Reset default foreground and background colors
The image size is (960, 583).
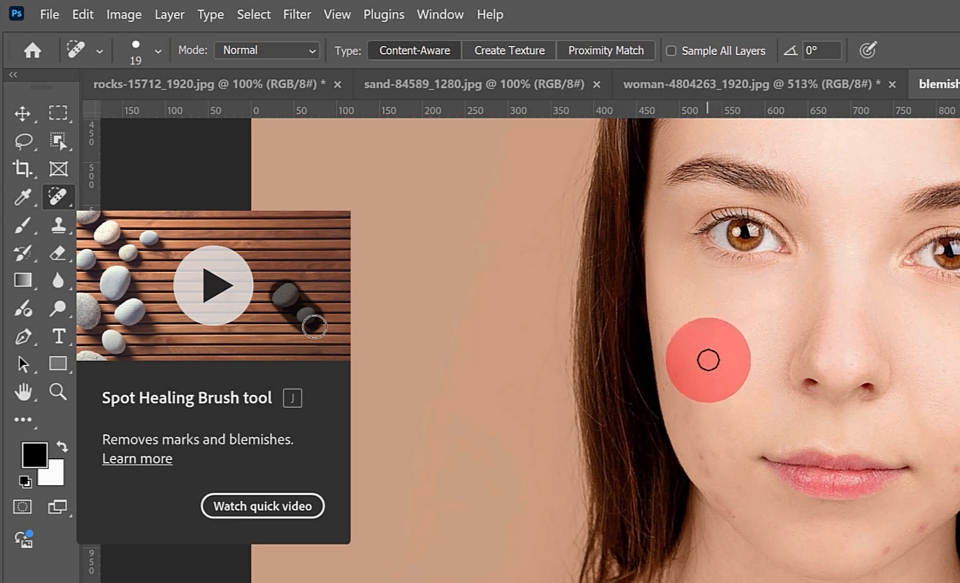[x=25, y=482]
